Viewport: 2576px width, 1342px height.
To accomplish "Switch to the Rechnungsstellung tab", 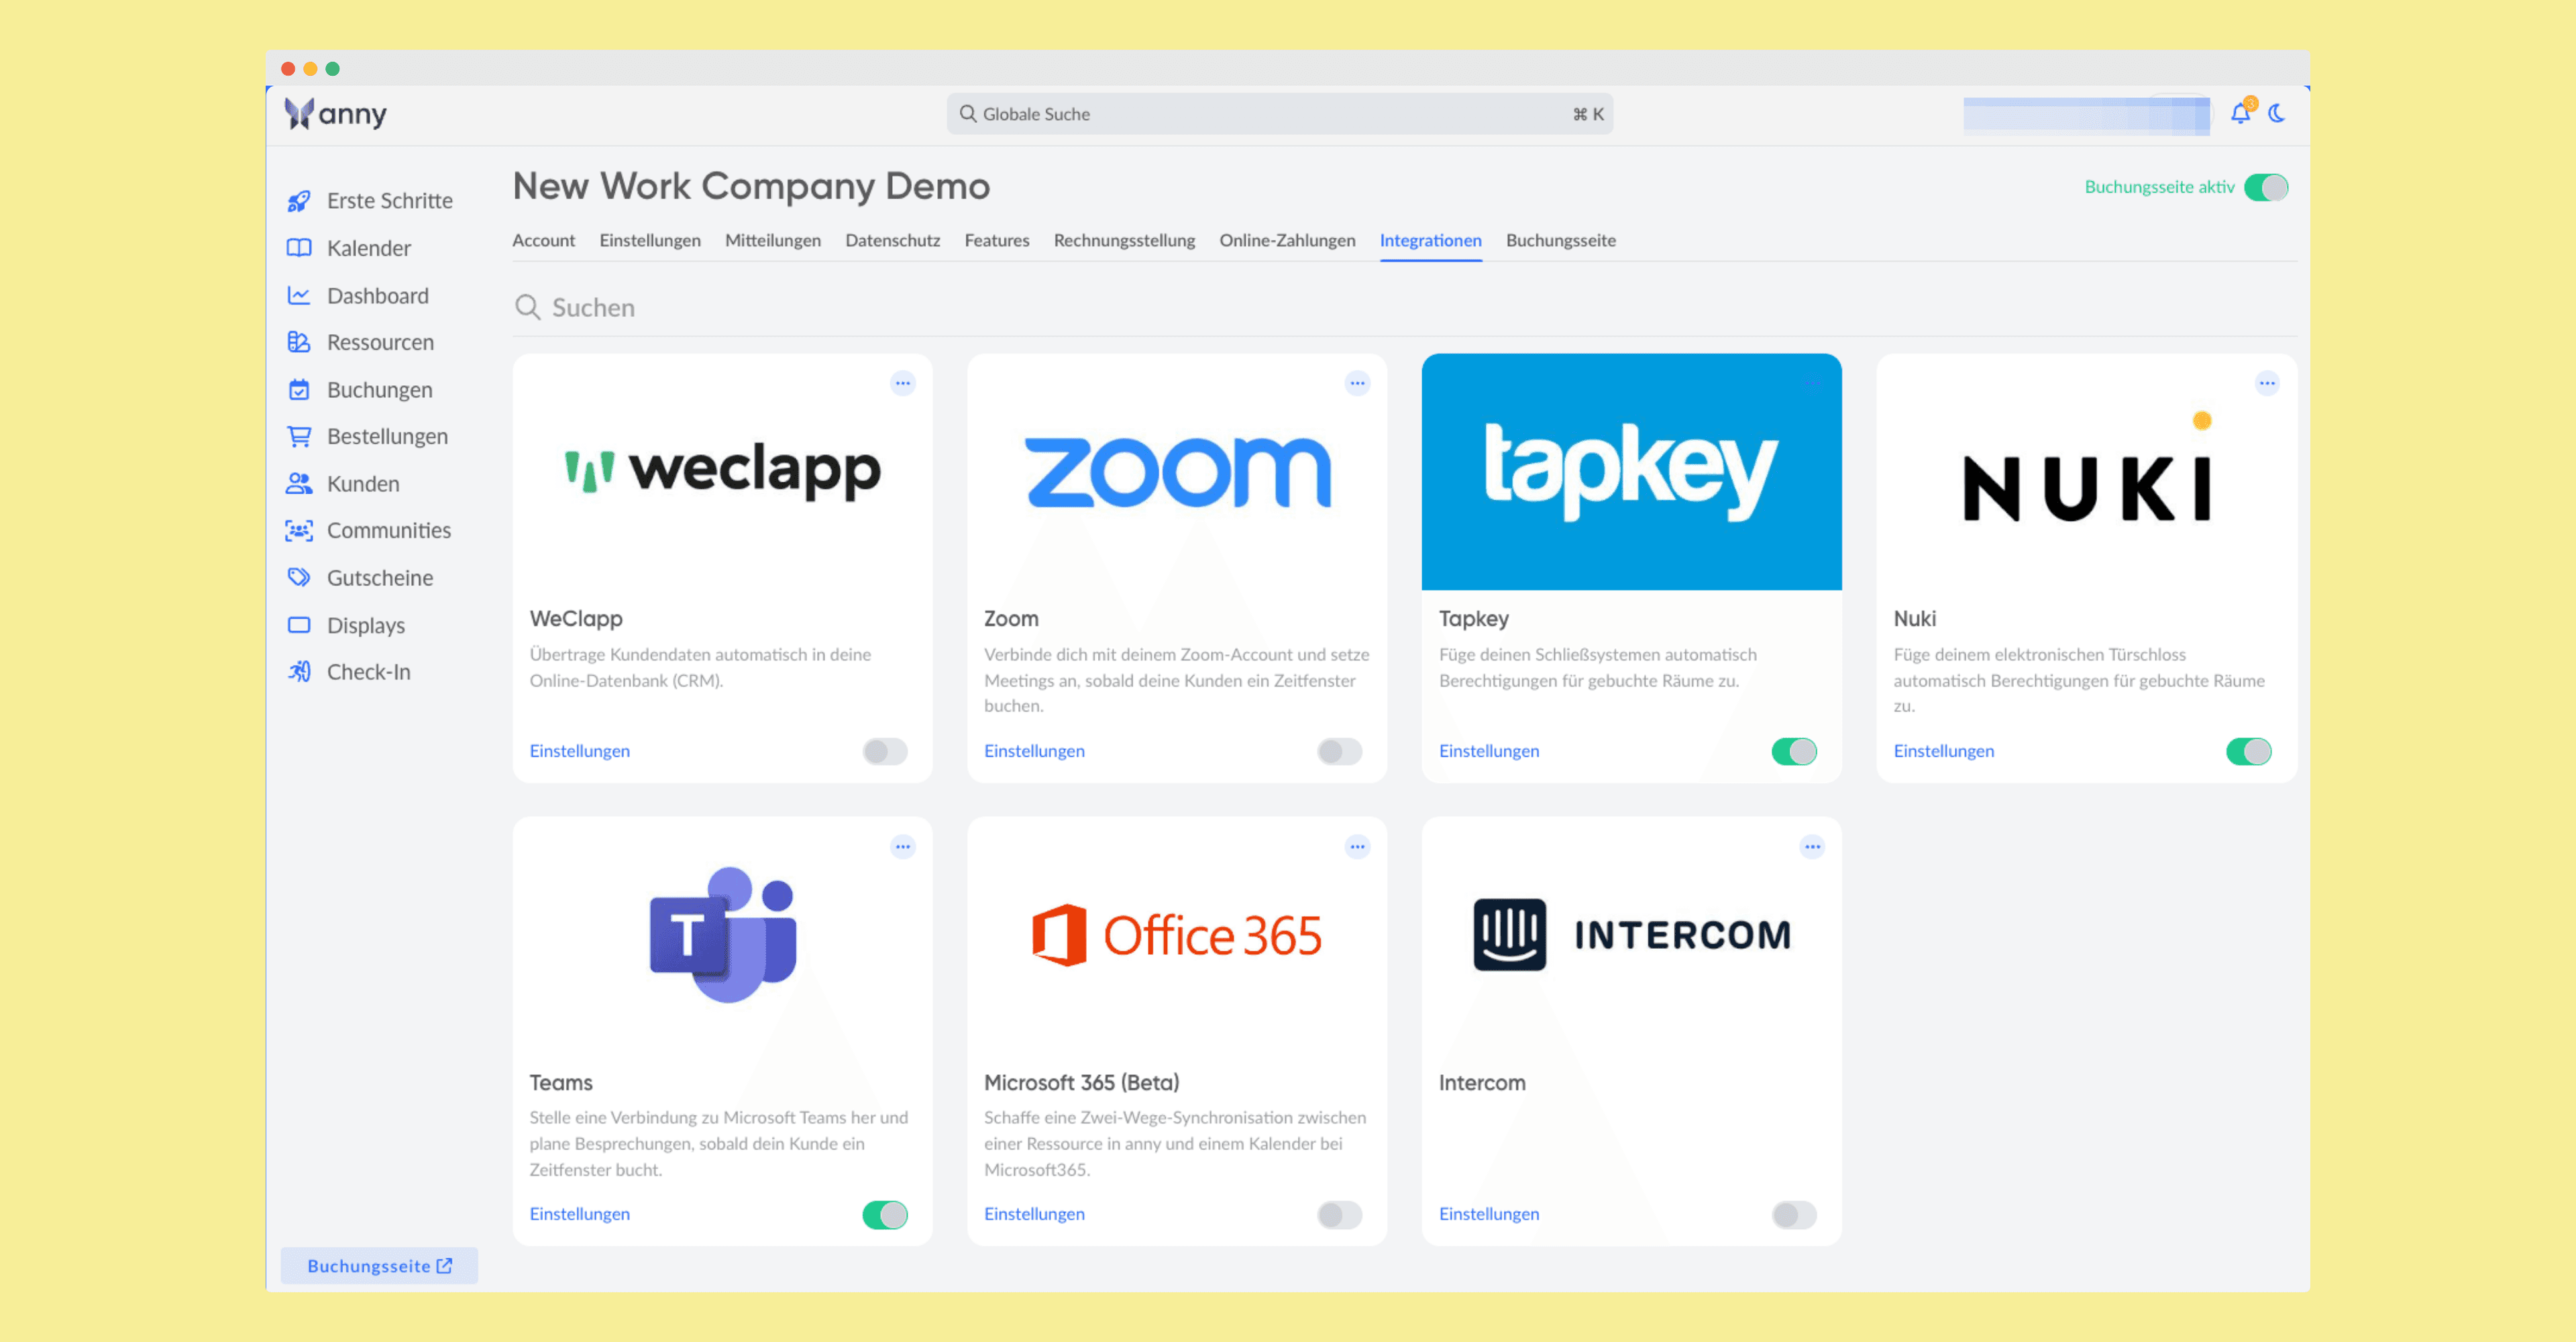I will pos(1124,240).
